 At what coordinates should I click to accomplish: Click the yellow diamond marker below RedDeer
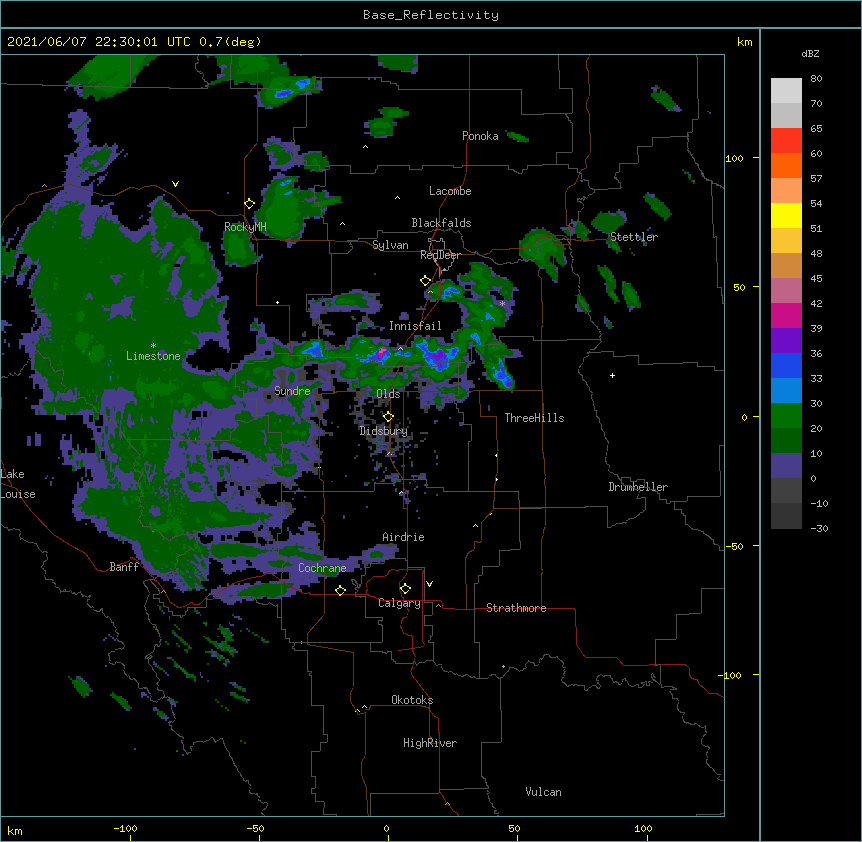click(x=425, y=281)
